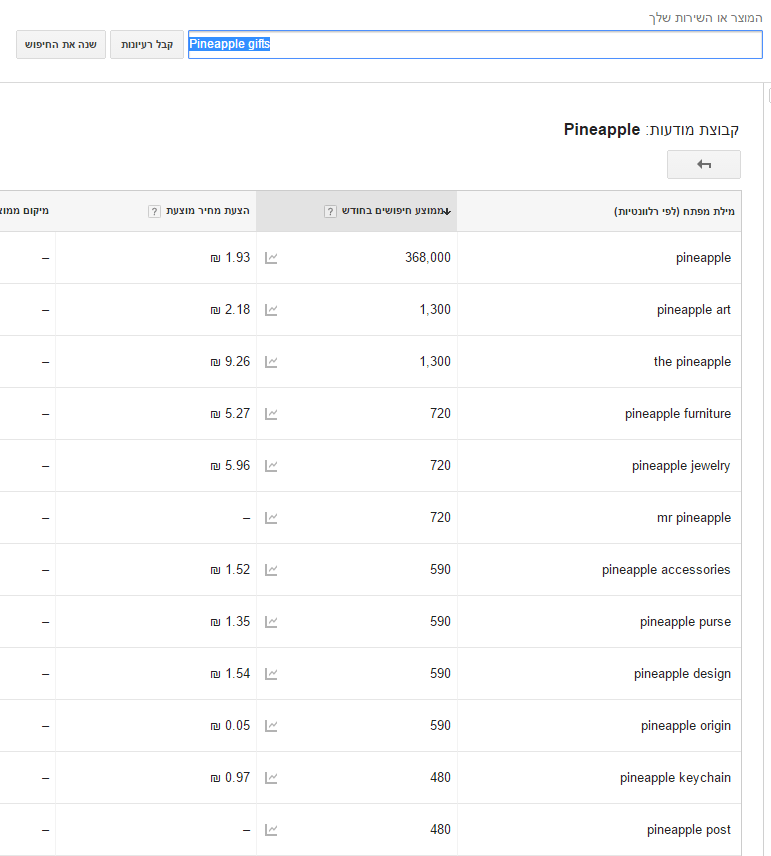Viewport: 771px width, 856px height.
Task: Sort by ממוצע חיפושים בחודש column header
Action: point(390,212)
